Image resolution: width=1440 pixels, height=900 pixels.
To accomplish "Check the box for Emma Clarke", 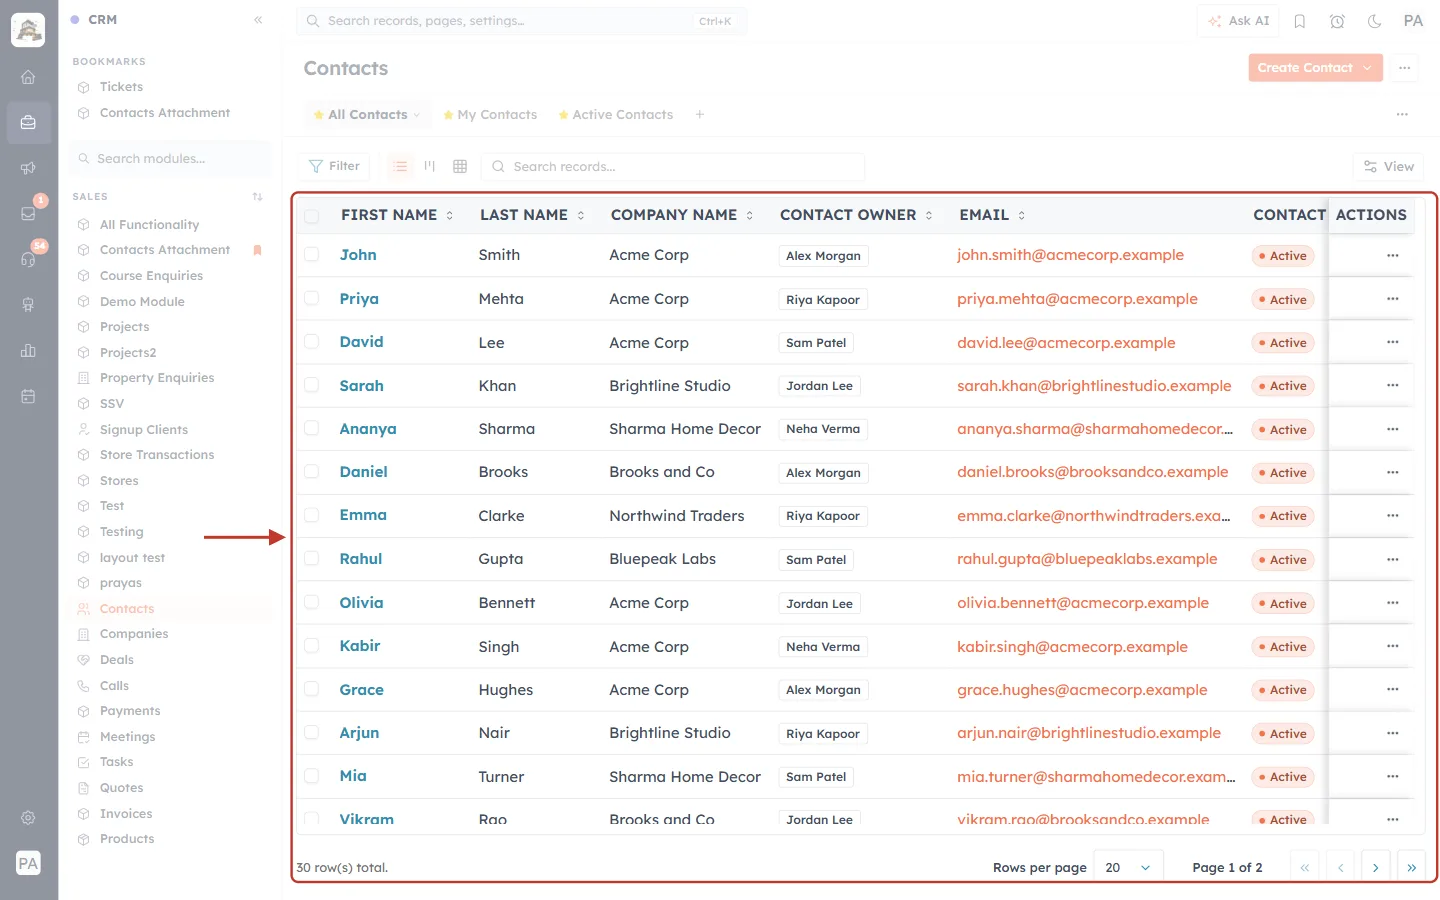I will (312, 515).
